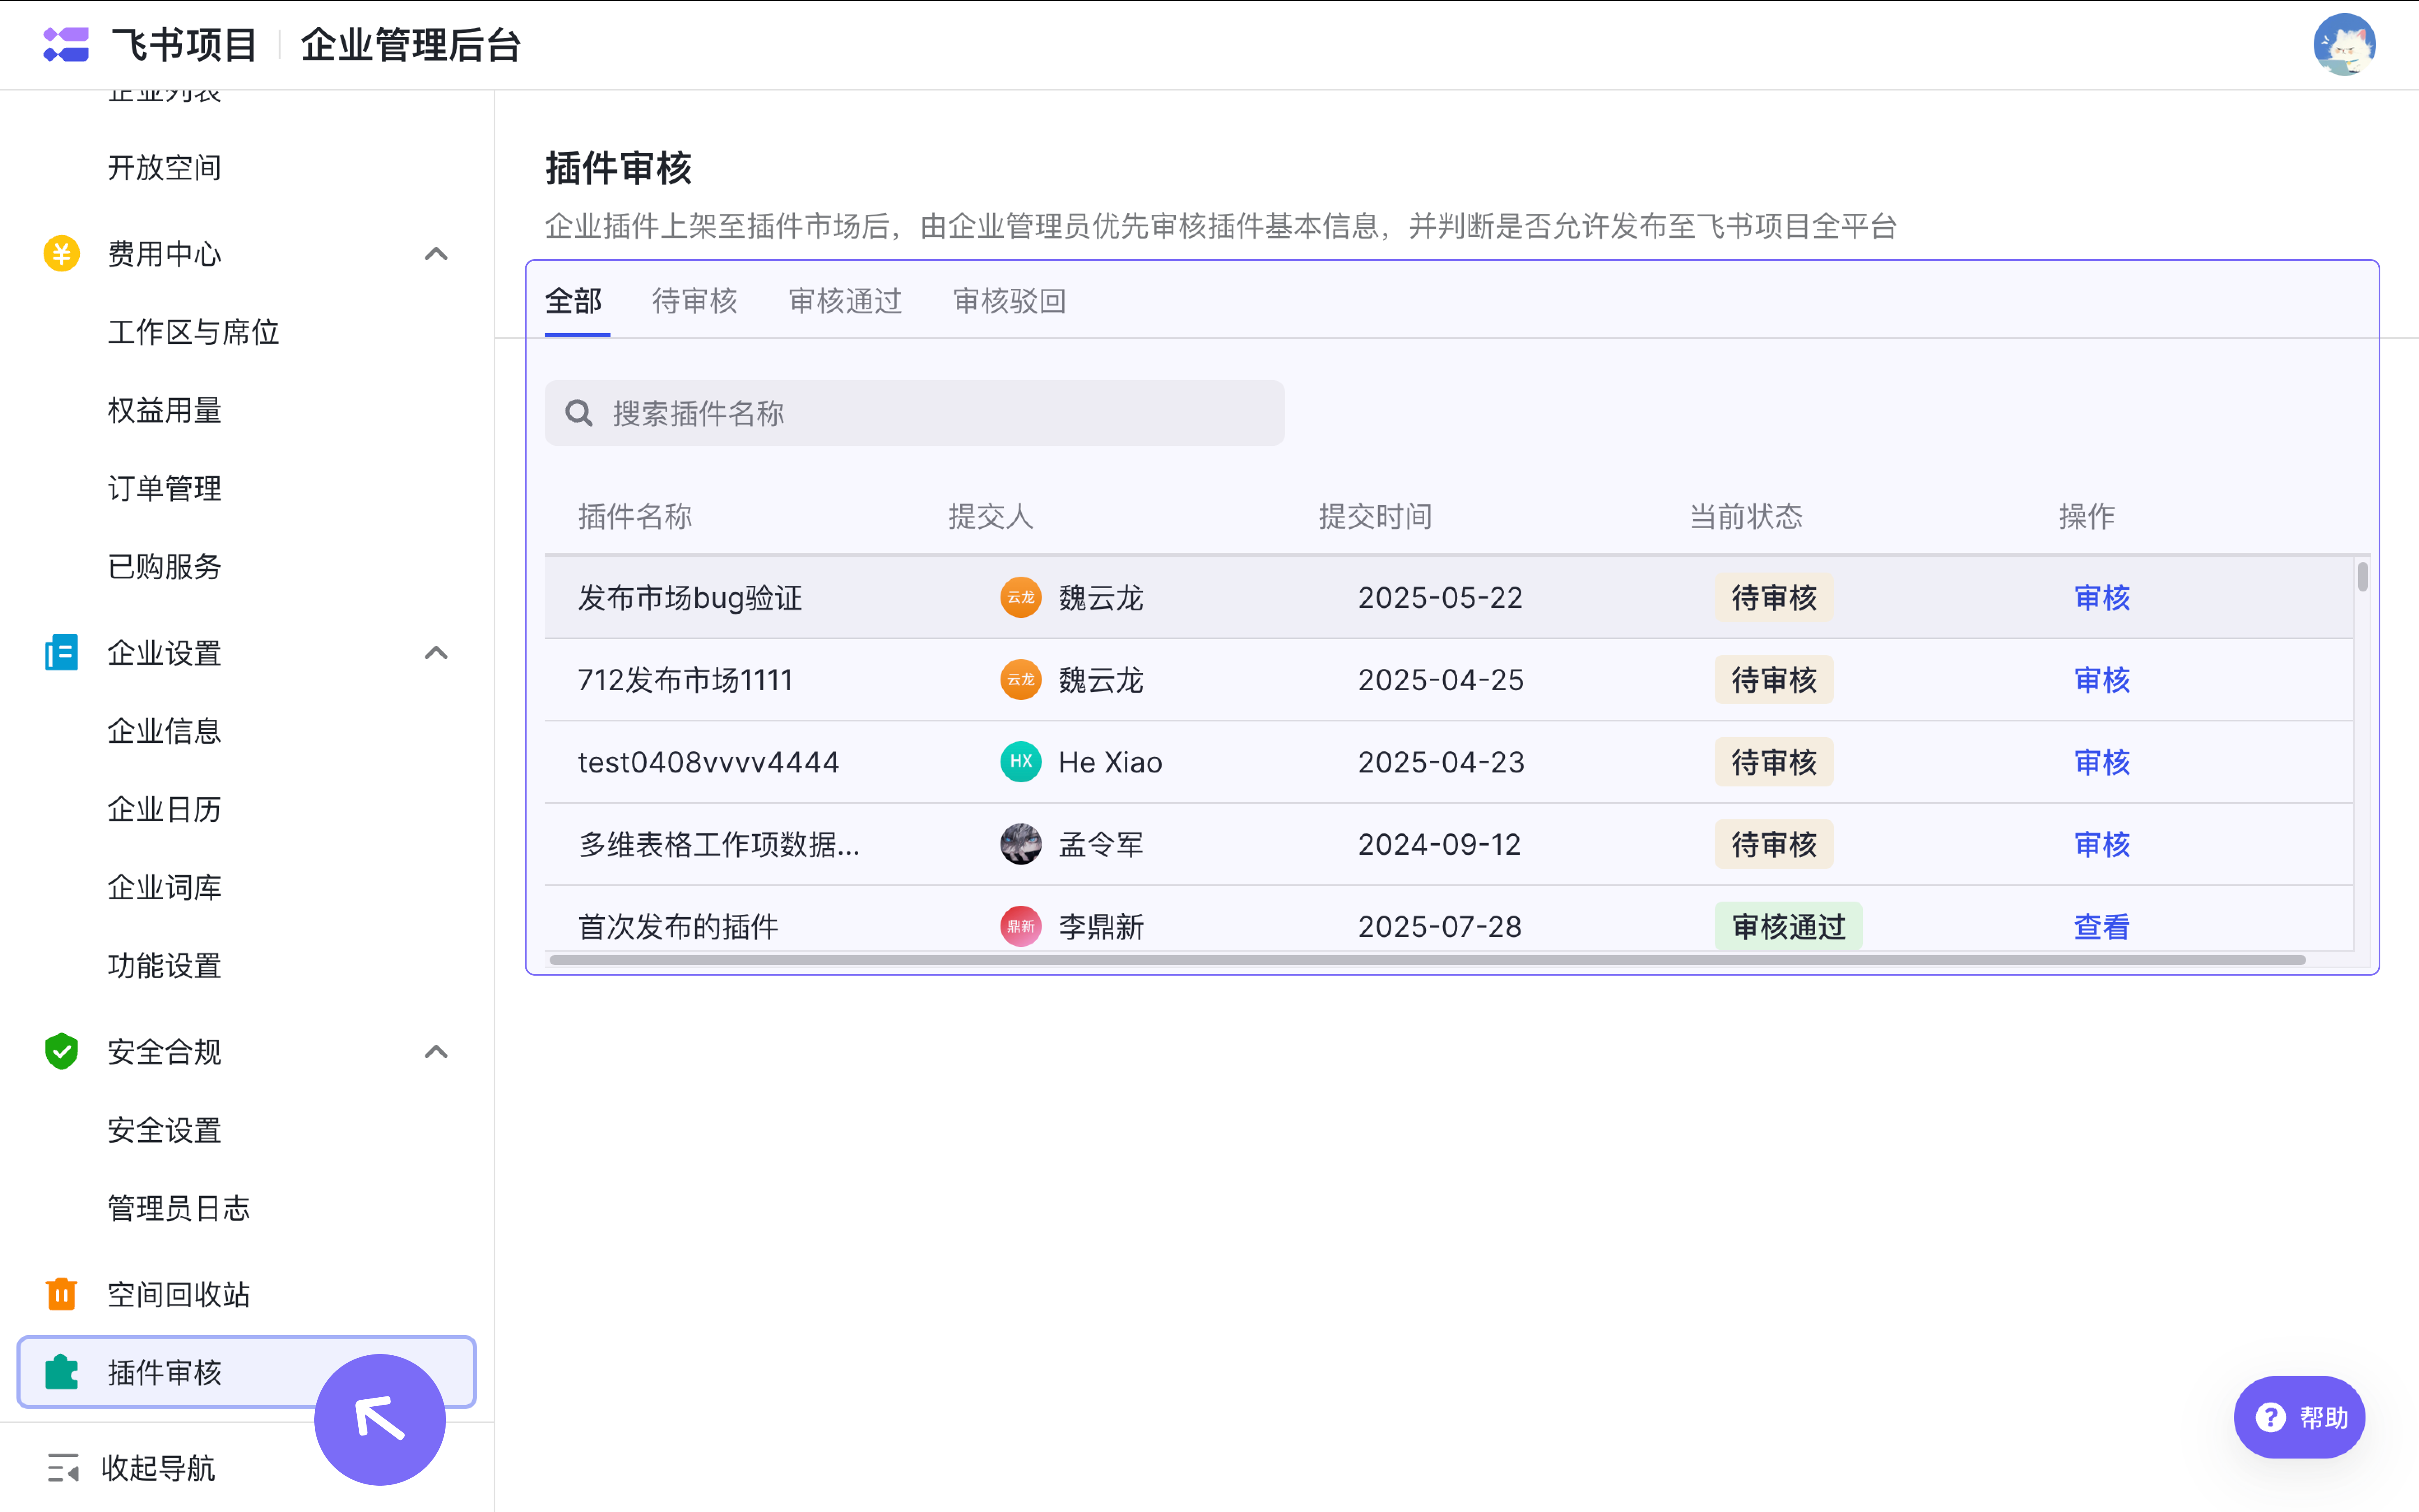Collapse the 费用中心 section

[x=436, y=254]
